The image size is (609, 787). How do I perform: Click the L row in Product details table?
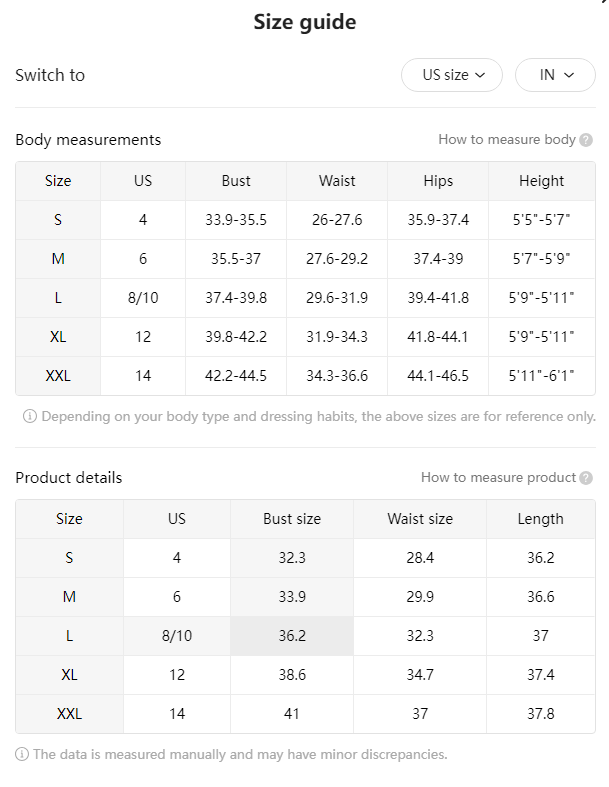[x=305, y=636]
